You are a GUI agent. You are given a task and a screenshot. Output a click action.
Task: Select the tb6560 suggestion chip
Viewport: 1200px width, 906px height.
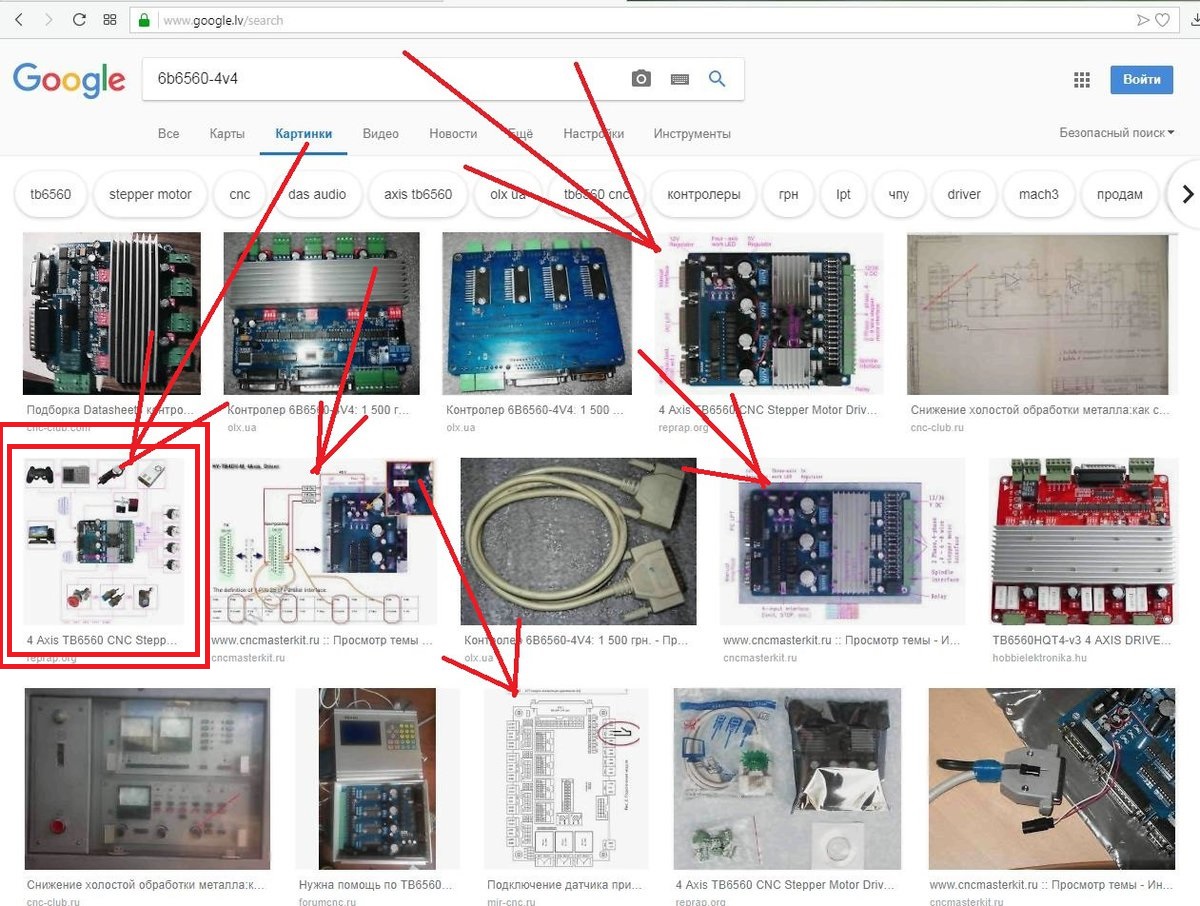[51, 194]
